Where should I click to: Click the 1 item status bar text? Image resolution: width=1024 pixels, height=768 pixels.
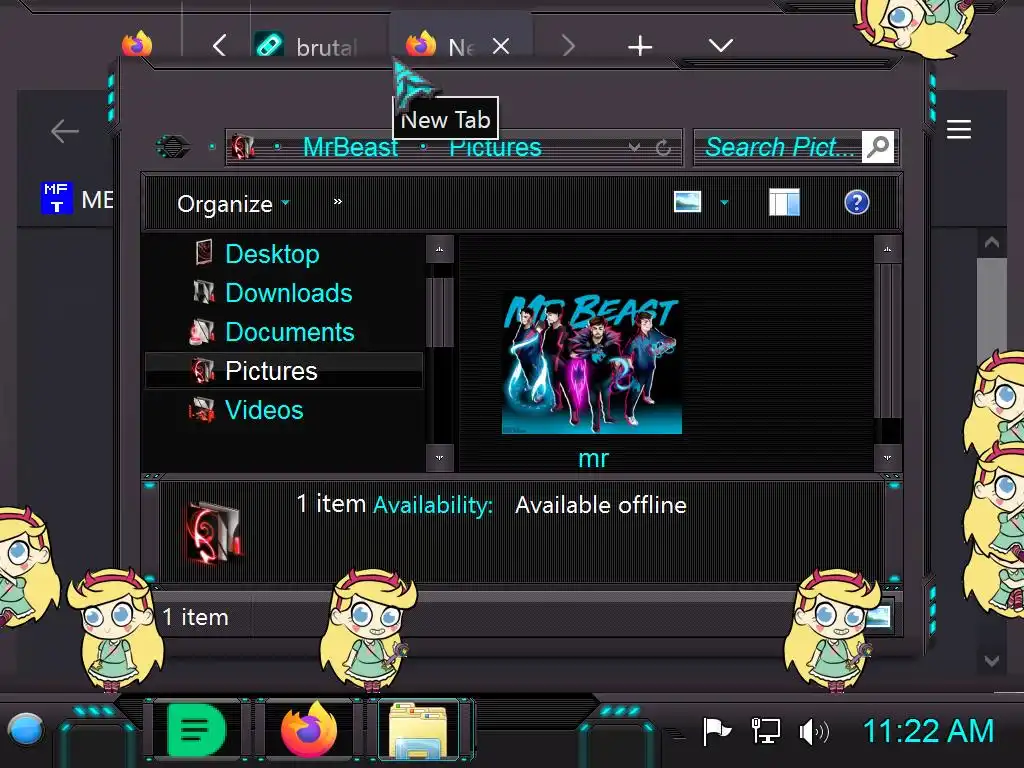click(x=195, y=617)
